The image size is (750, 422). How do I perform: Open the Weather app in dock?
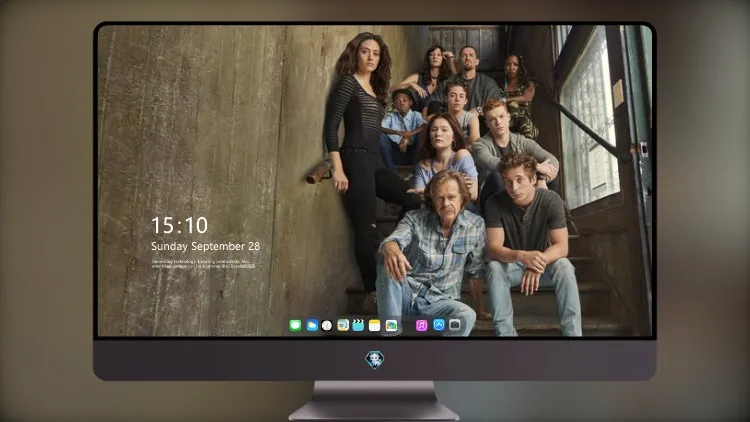tap(312, 325)
